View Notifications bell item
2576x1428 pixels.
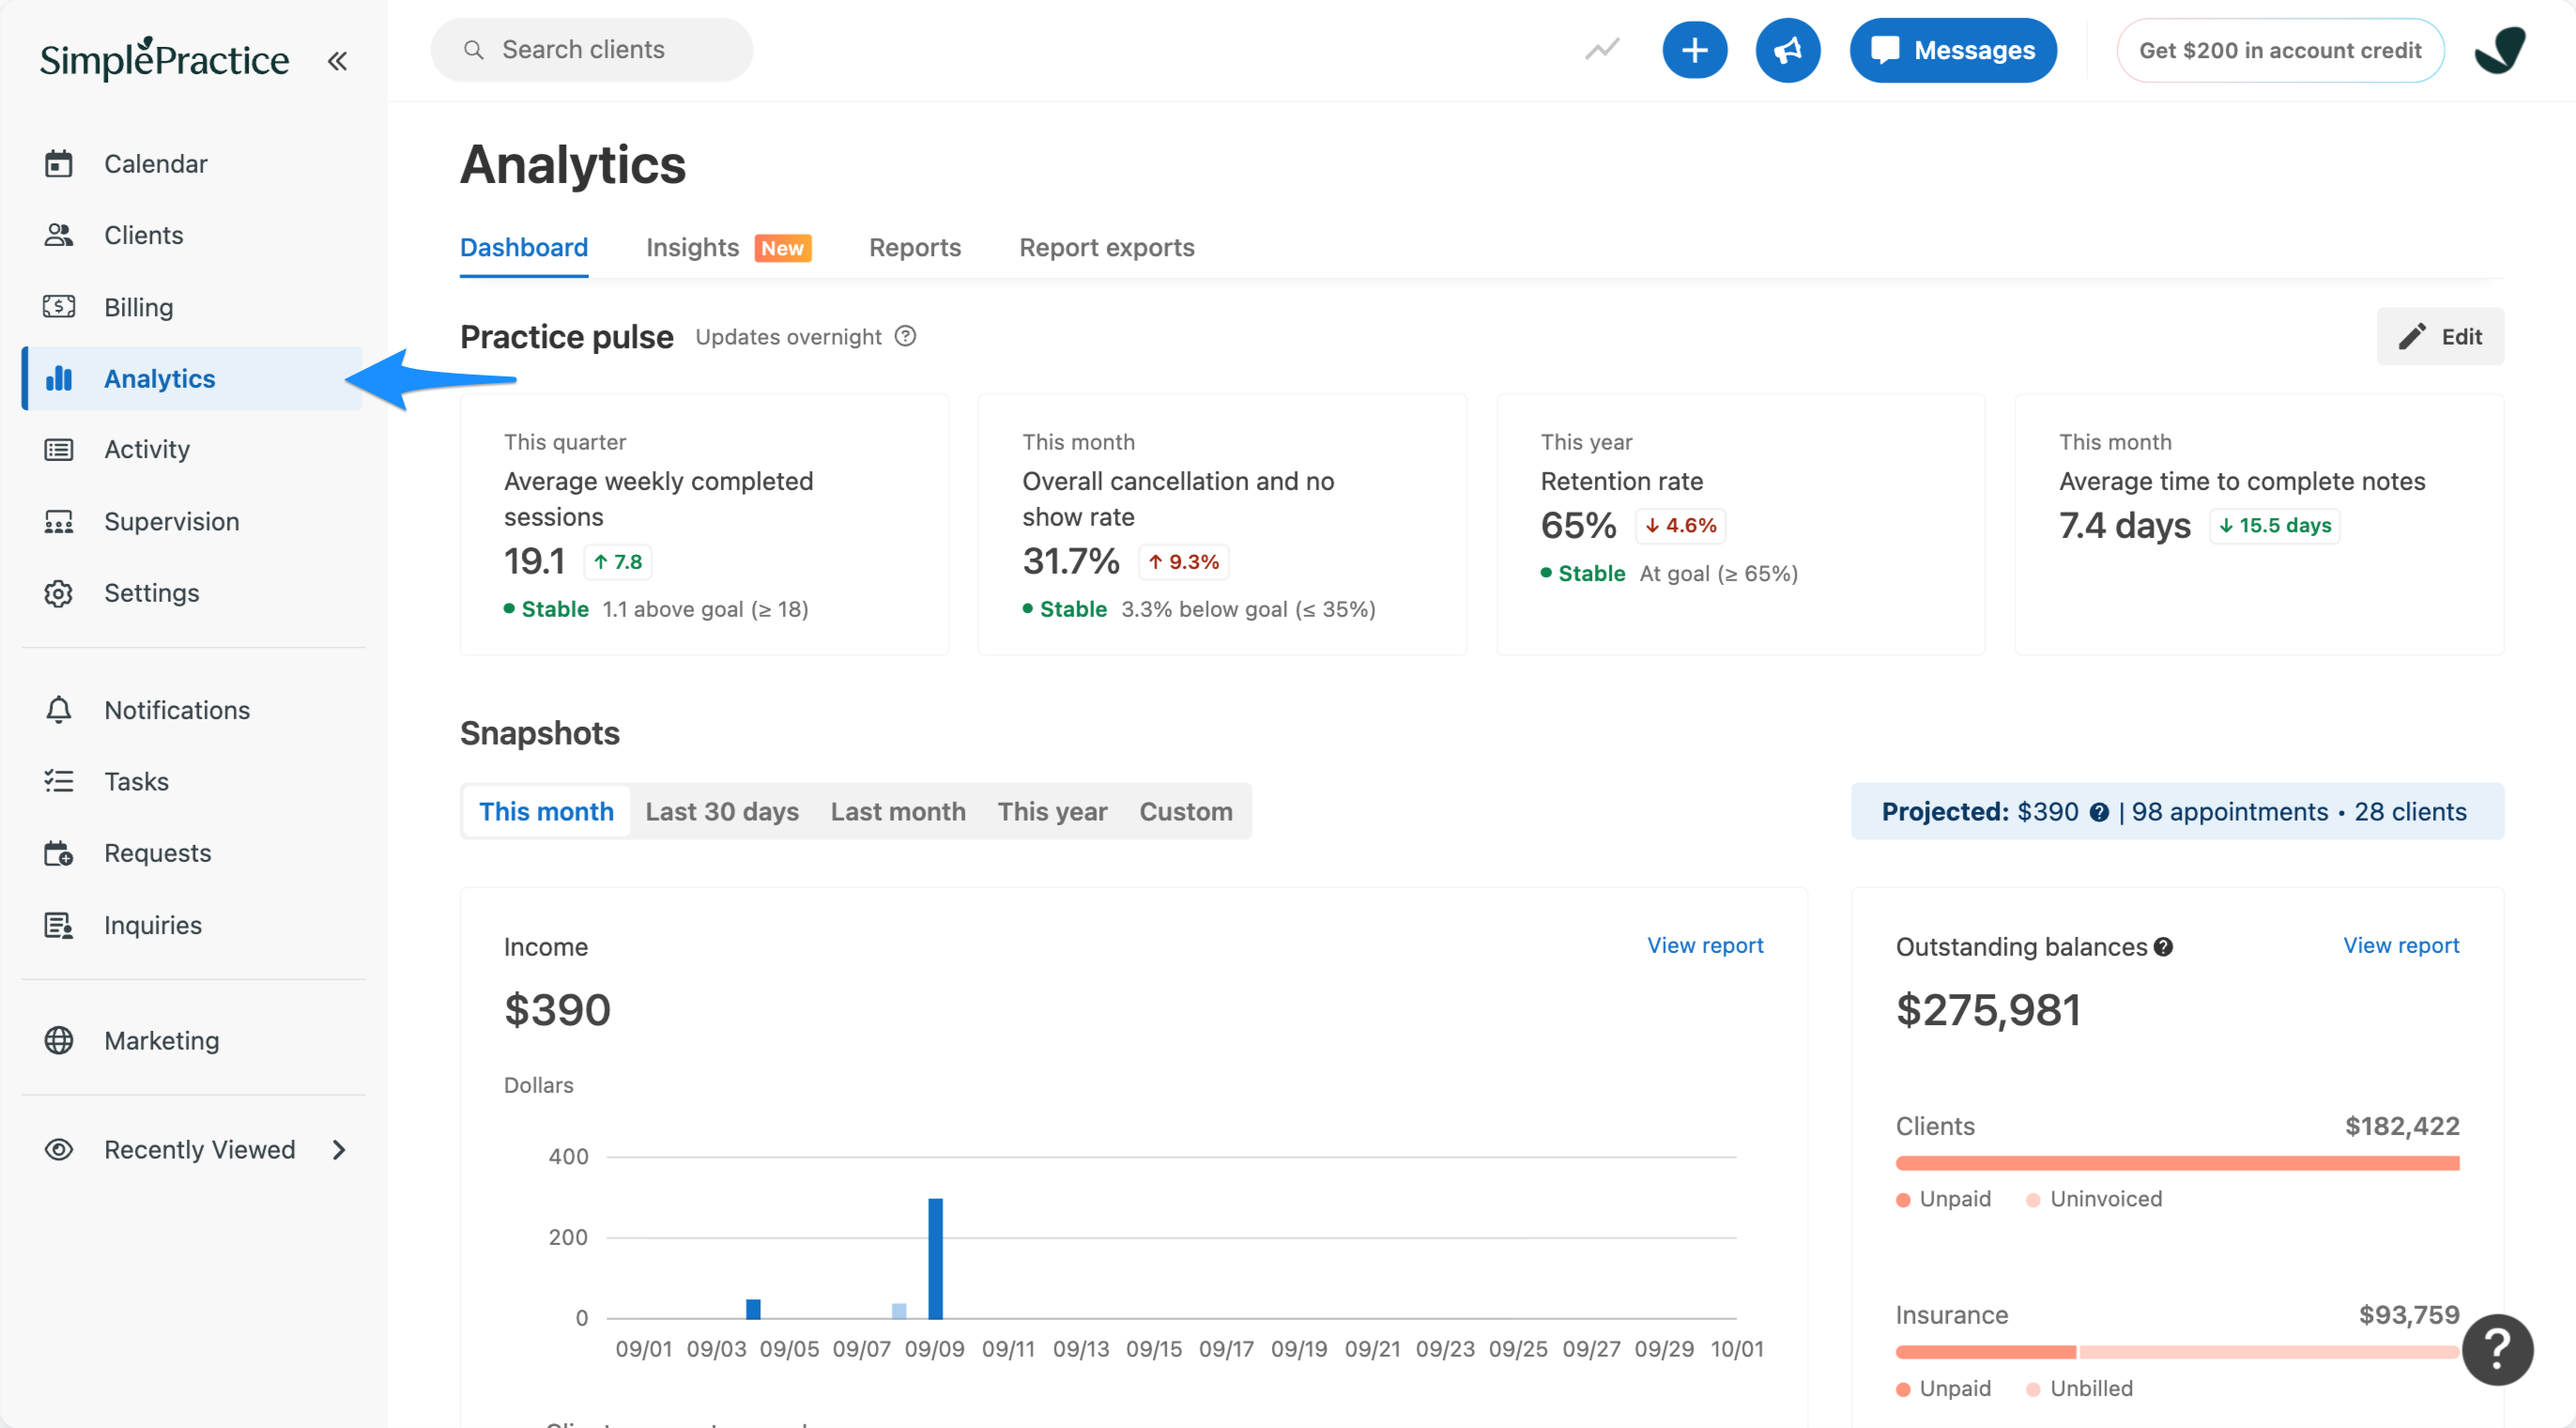[x=176, y=710]
